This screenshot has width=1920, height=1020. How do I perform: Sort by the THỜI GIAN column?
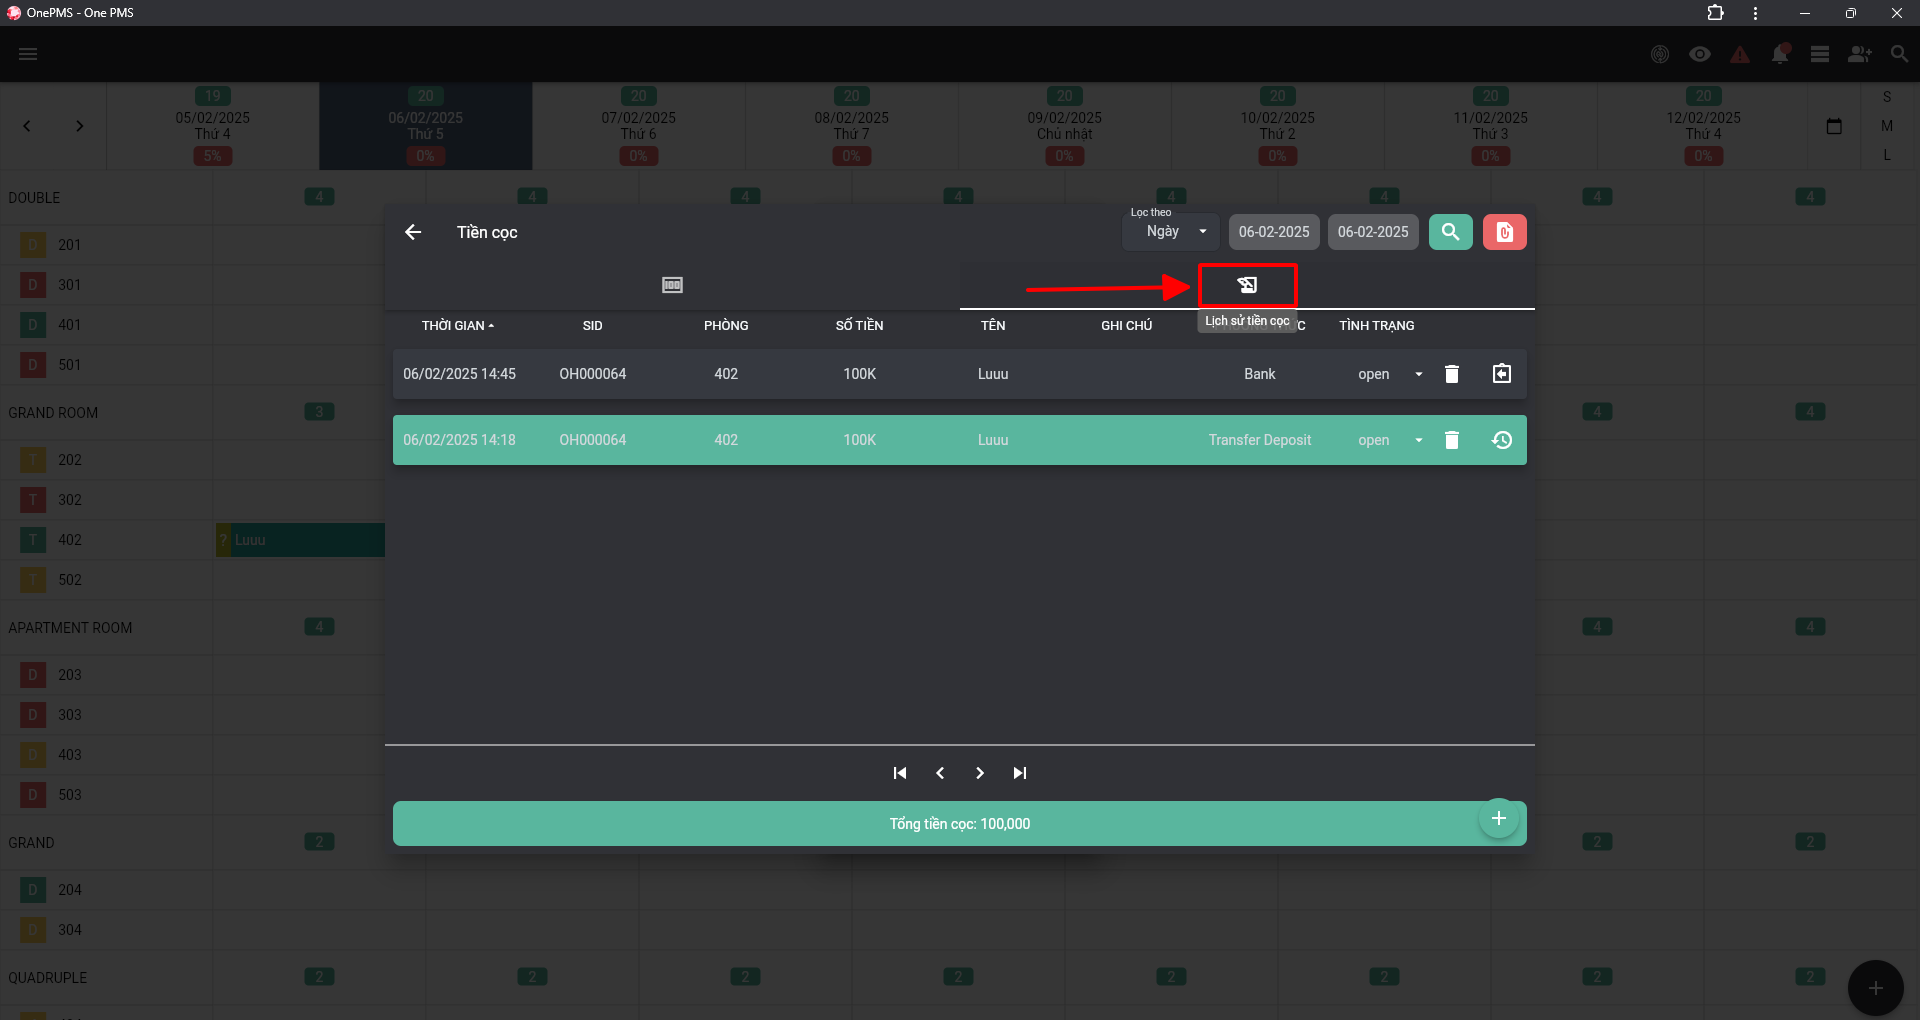[458, 326]
